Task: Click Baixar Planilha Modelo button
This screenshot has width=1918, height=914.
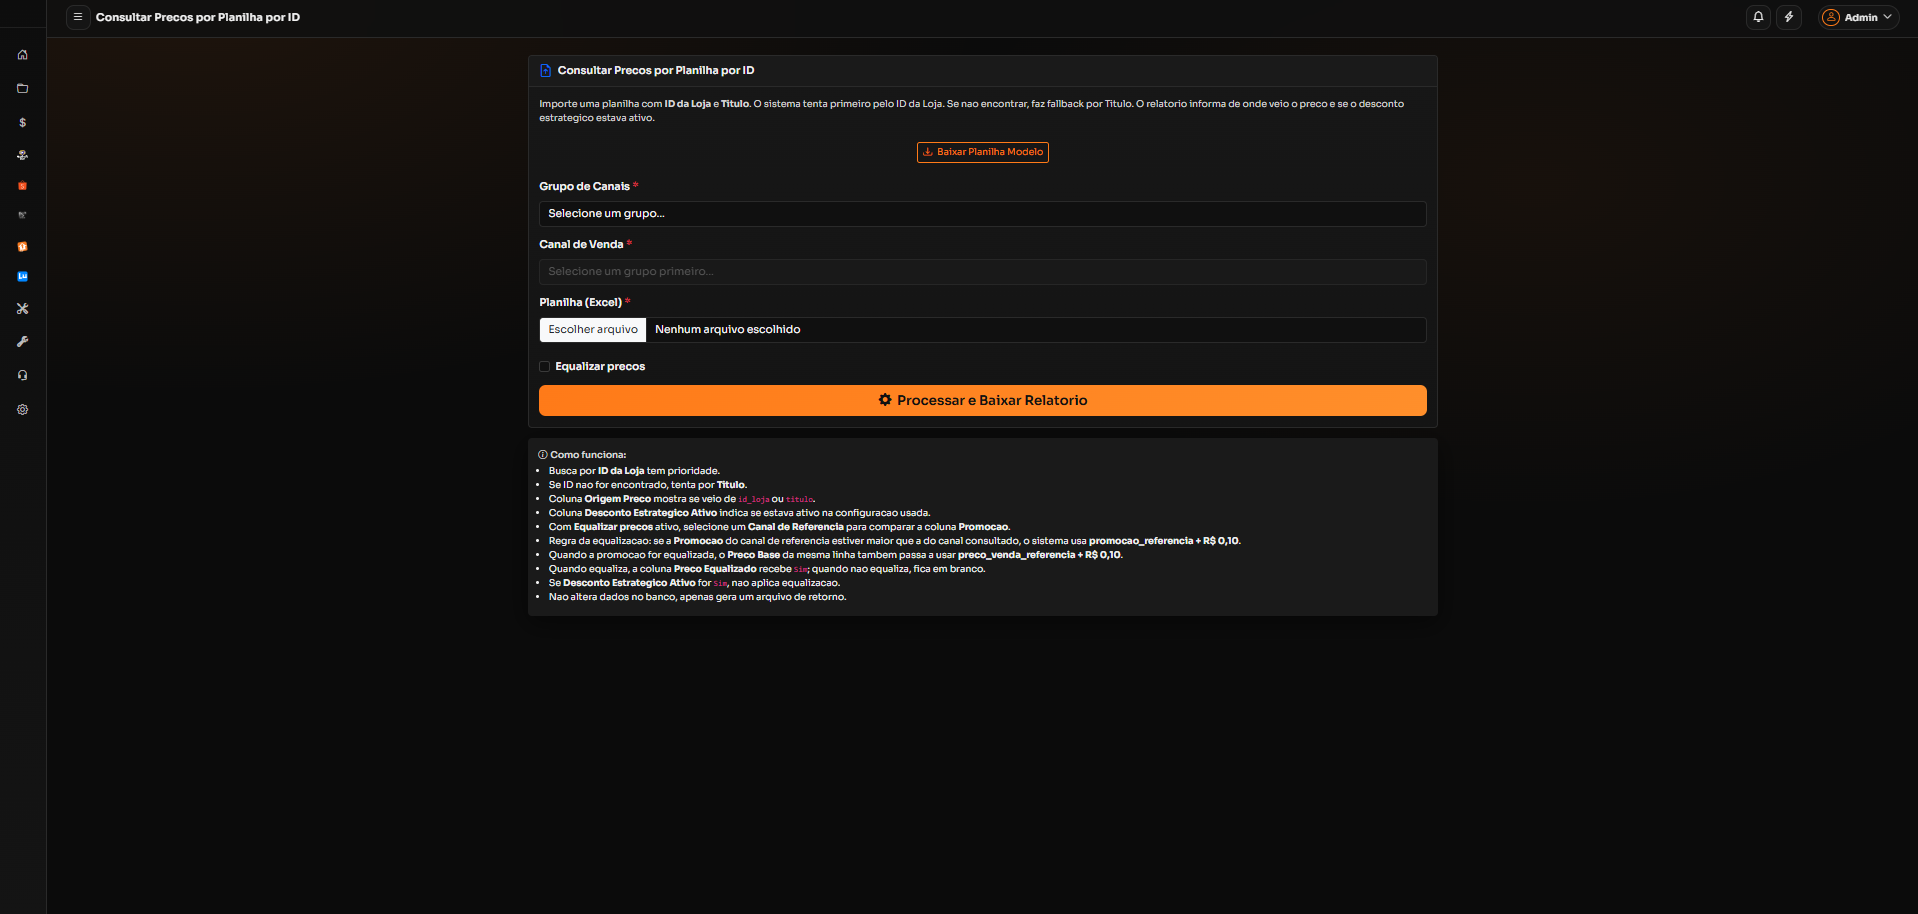Action: click(982, 152)
